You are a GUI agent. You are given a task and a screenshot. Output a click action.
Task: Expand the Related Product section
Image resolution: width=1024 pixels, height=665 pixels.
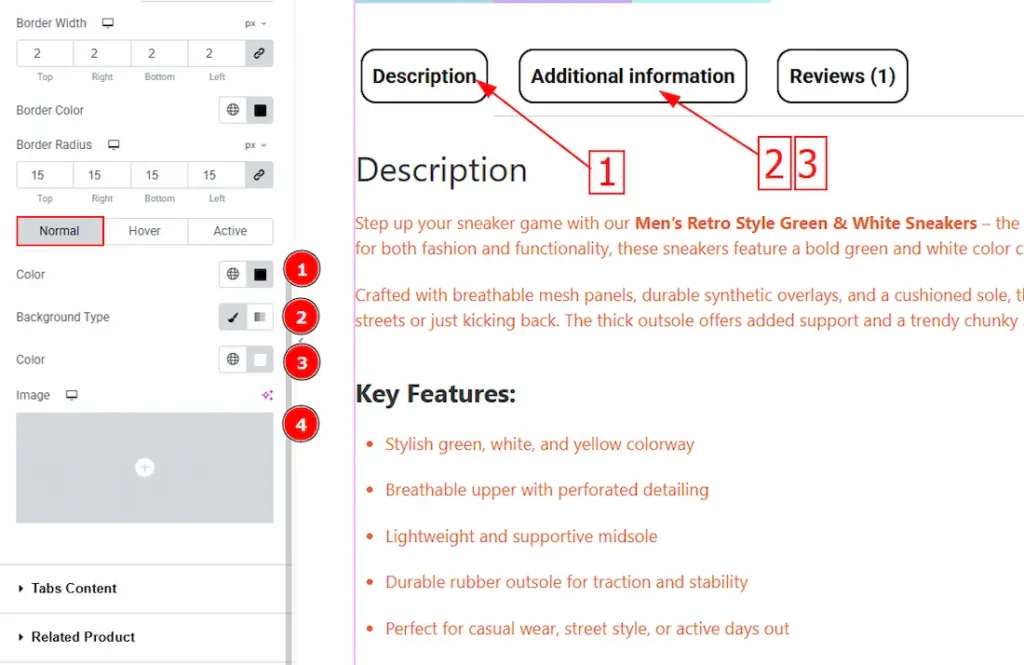pyautogui.click(x=83, y=636)
